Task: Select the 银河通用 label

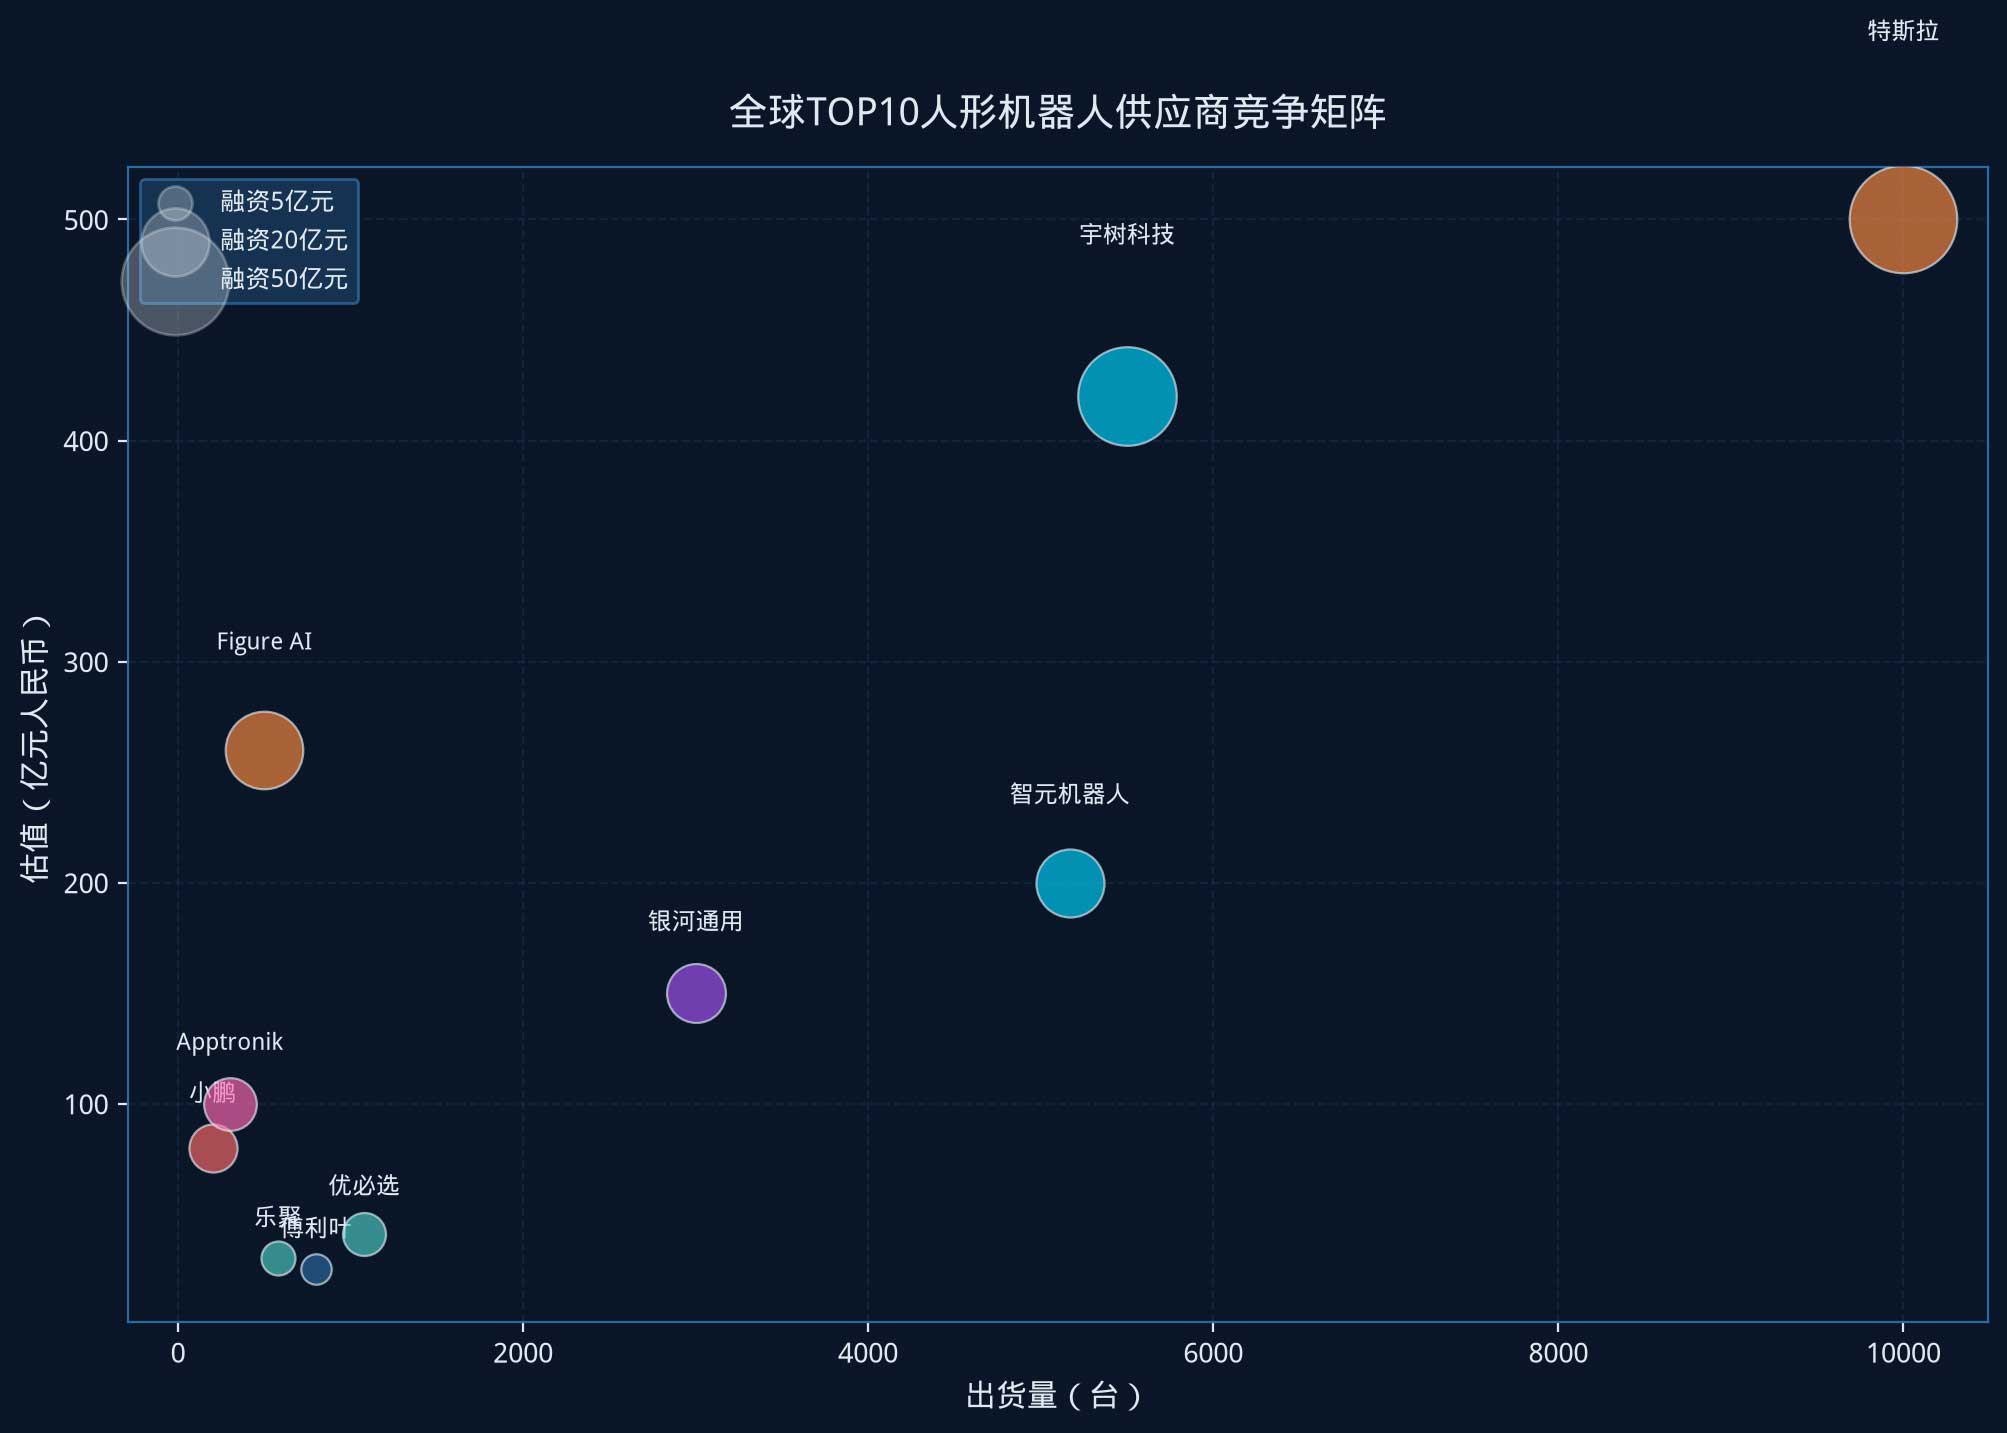Action: point(695,921)
